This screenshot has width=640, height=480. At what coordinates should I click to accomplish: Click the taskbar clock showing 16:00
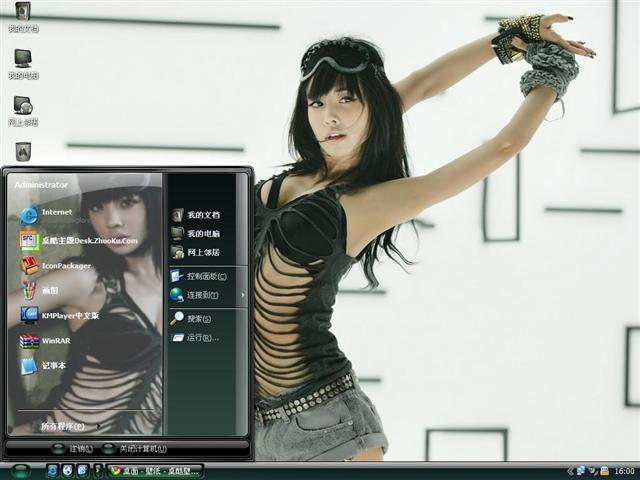tap(624, 470)
